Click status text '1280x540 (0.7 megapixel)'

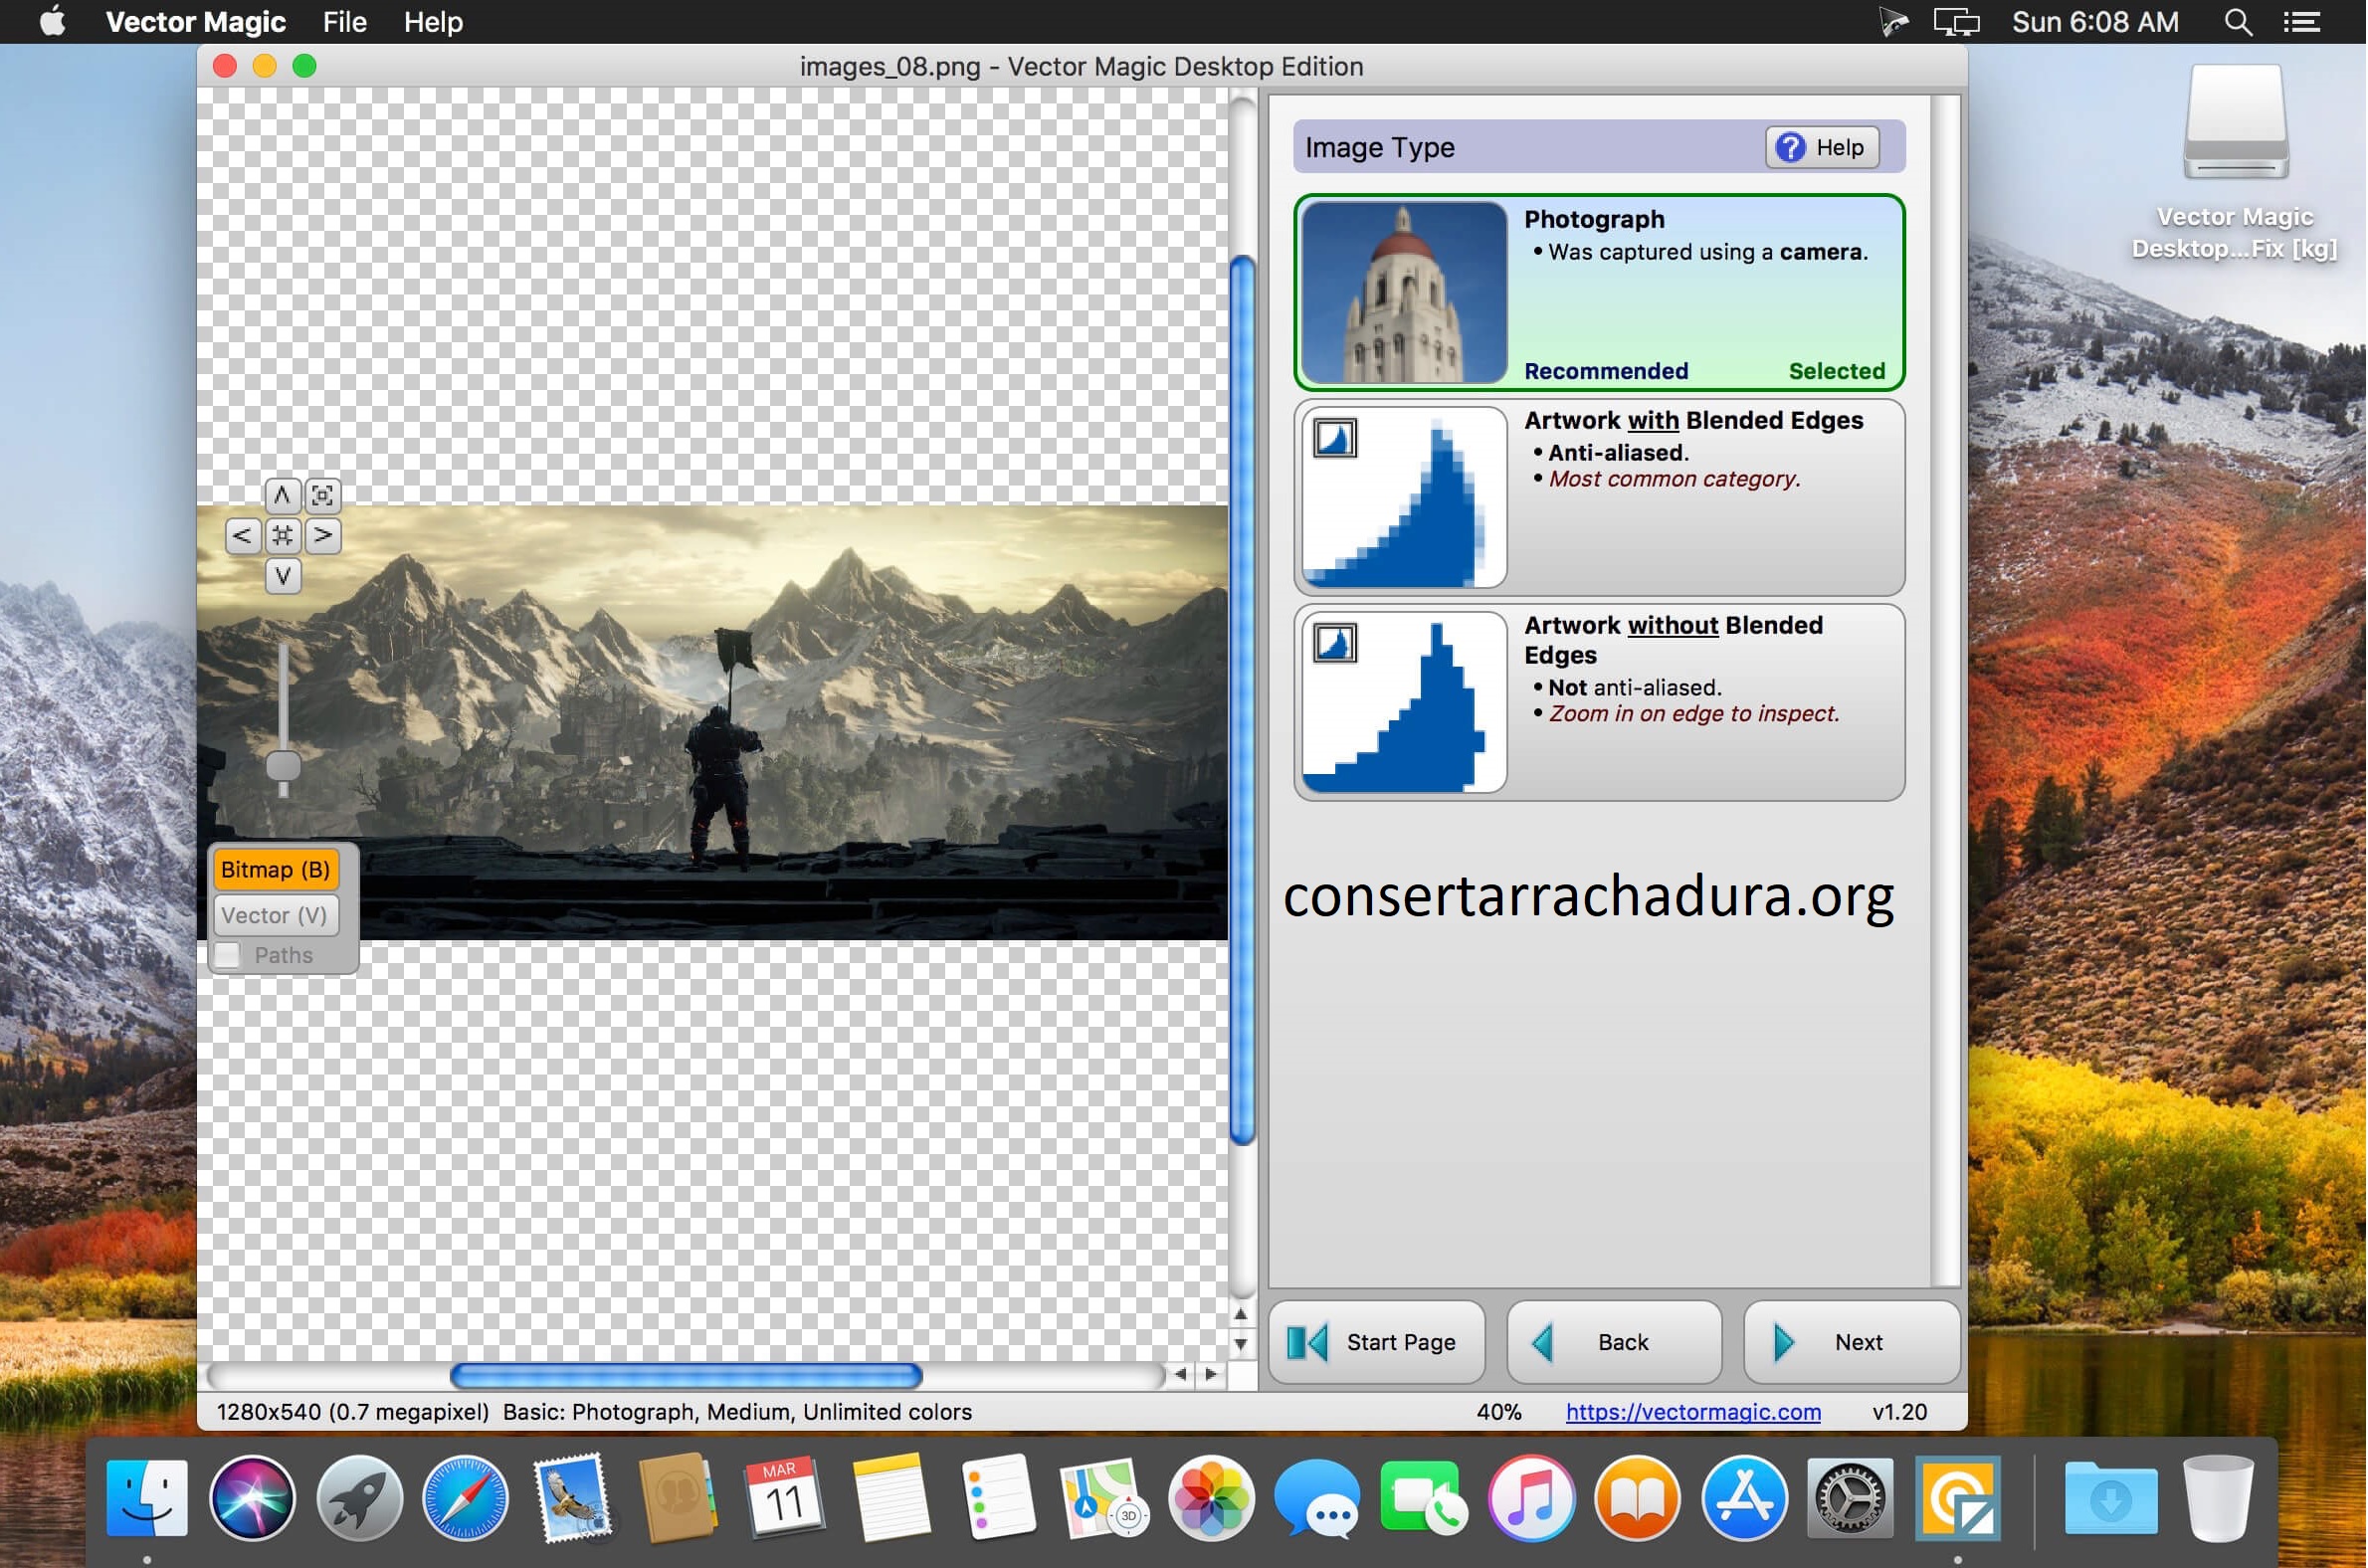pyautogui.click(x=352, y=1411)
